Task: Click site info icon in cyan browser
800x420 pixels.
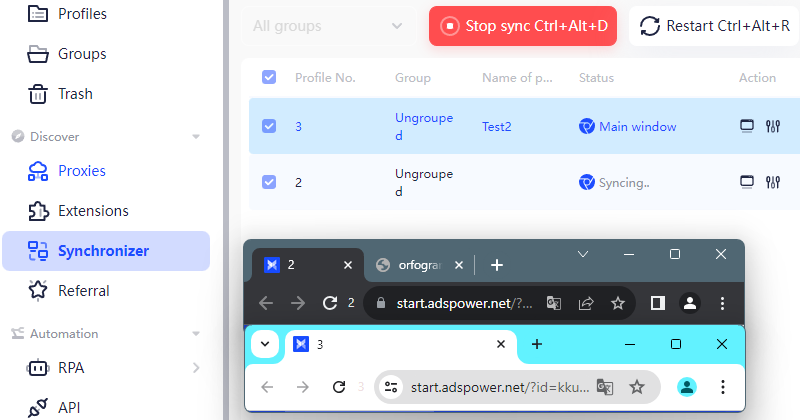Action: 391,387
